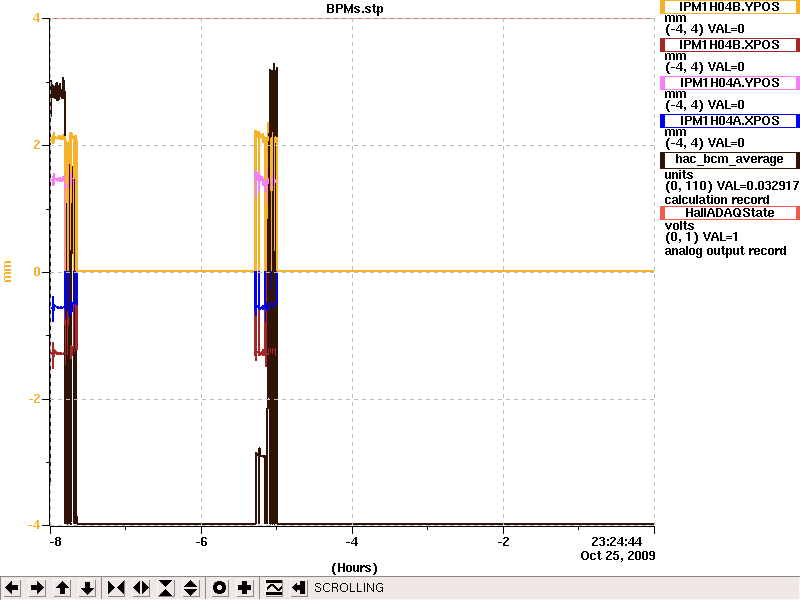This screenshot has height=600, width=800.
Task: Pan the plot right with the right arrow
Action: [37, 588]
